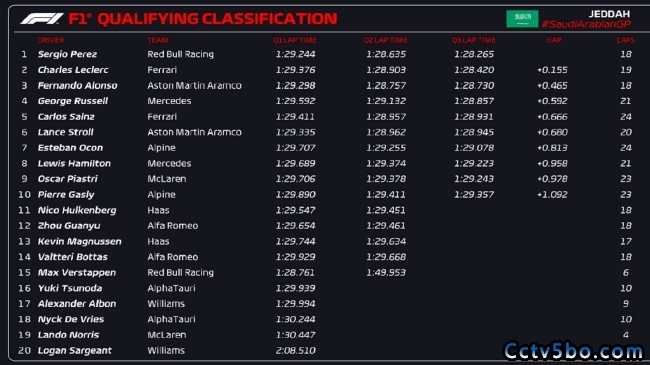
Task: Click the GAP column header
Action: tap(554, 40)
